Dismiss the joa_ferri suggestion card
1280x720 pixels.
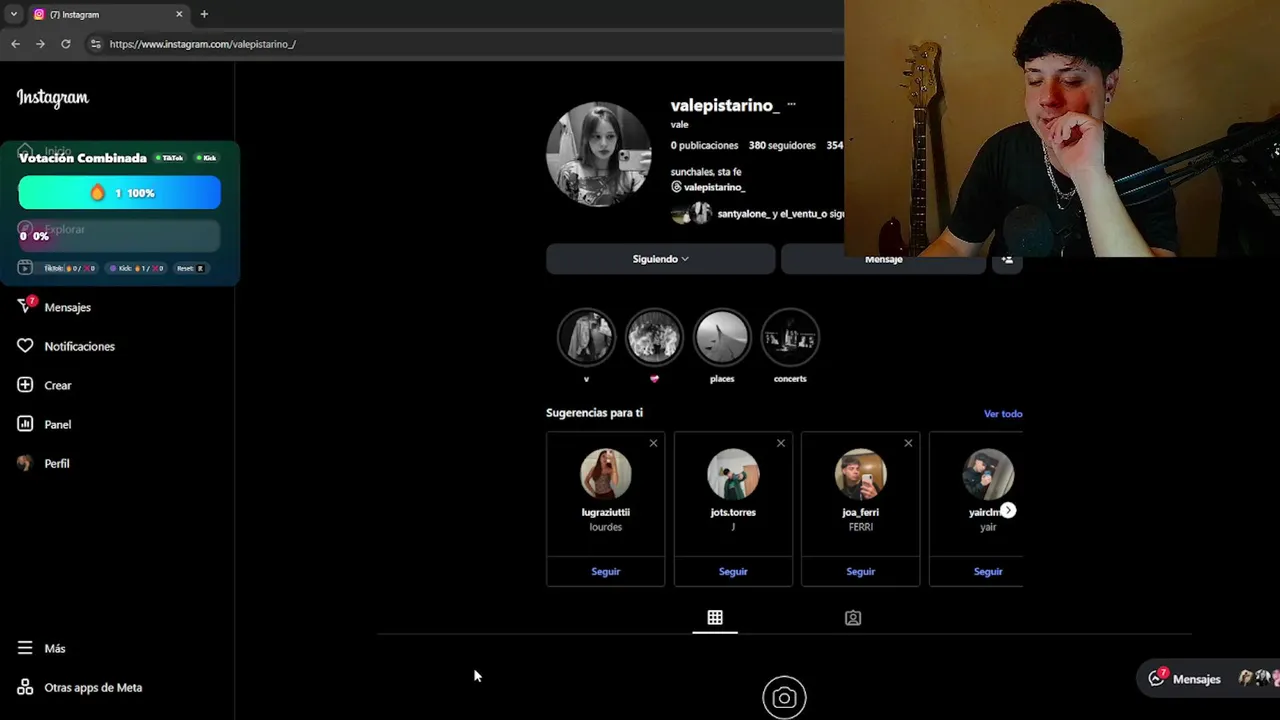(x=908, y=443)
